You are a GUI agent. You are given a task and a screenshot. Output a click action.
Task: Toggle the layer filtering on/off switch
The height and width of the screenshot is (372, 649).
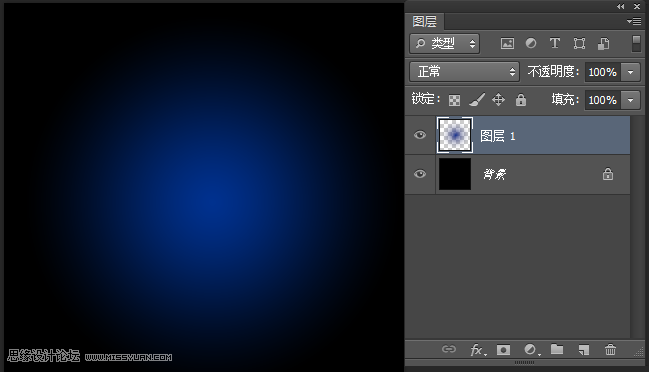click(636, 44)
